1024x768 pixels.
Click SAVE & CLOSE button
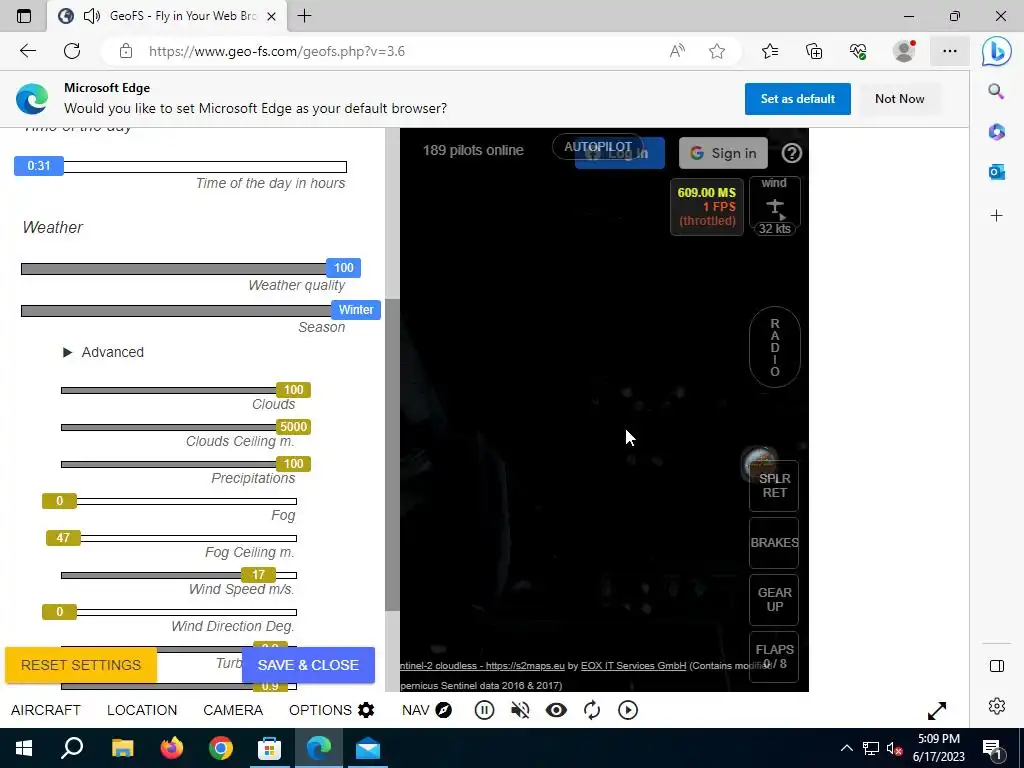[308, 665]
